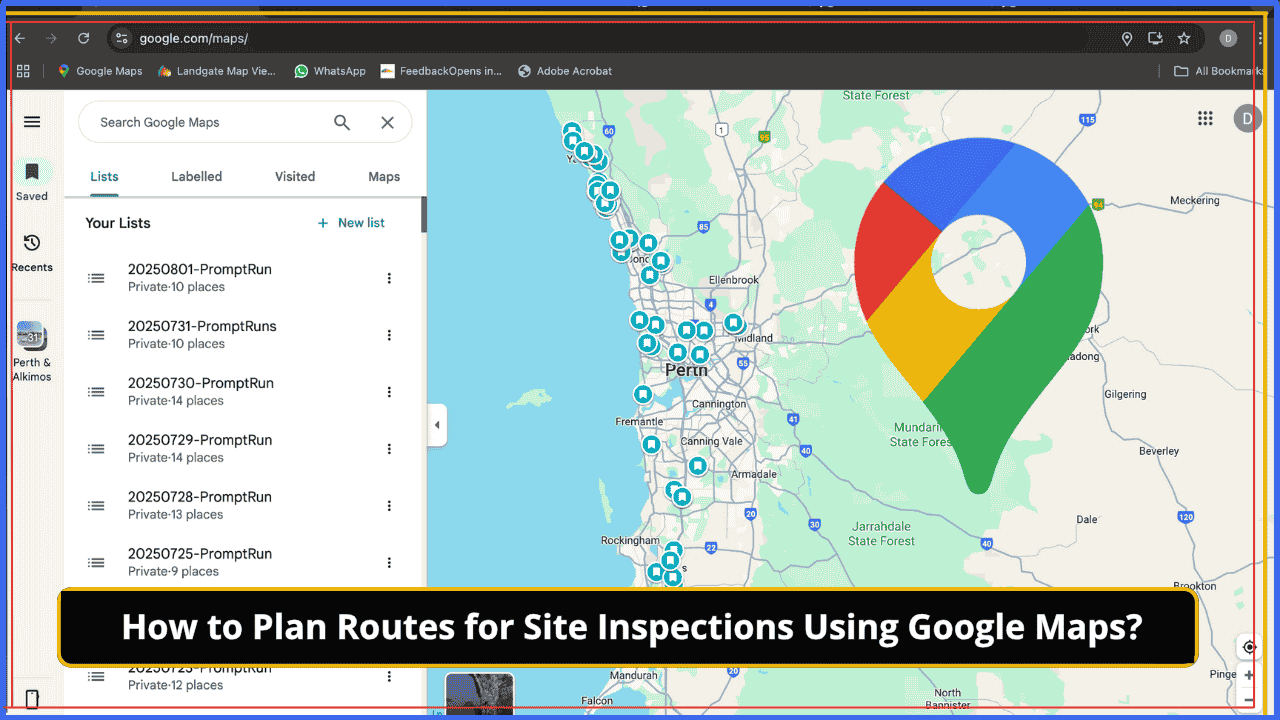Open the 20250731-PromptRuns list
The image size is (1280, 720).
(202, 334)
